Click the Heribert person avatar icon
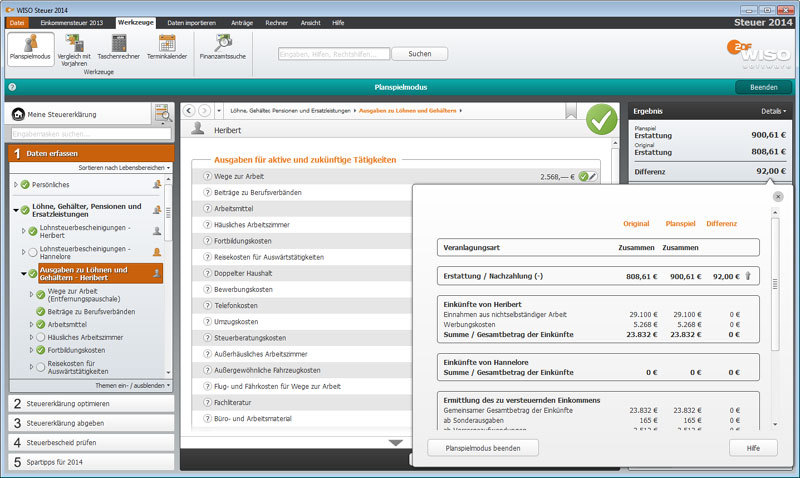Viewport: 800px width, 478px height. pyautogui.click(x=197, y=130)
